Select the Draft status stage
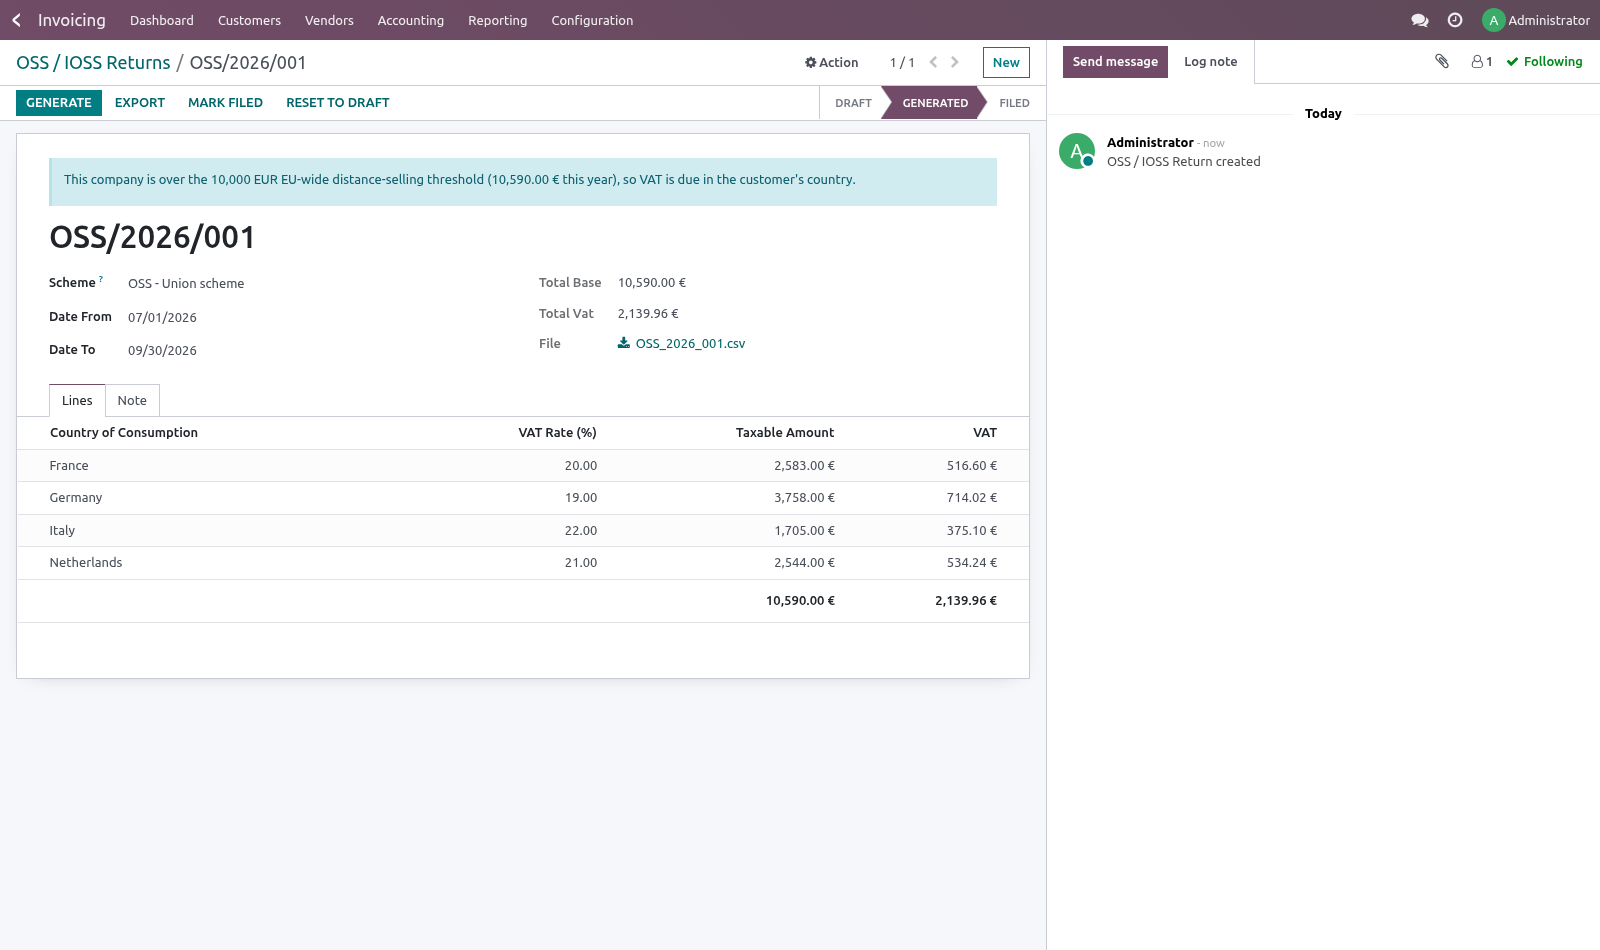The width and height of the screenshot is (1600, 950). tap(853, 103)
